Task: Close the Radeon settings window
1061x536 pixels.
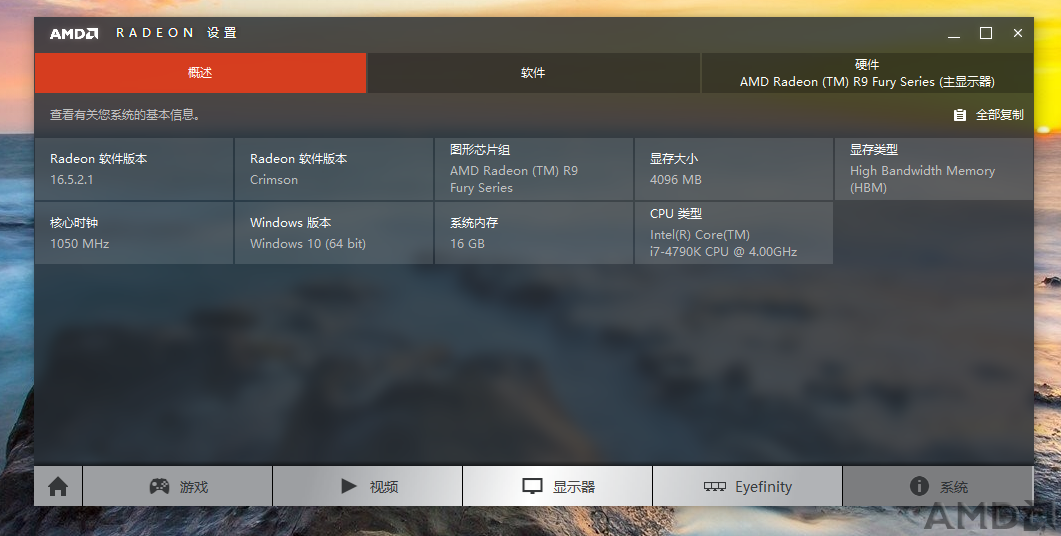Action: point(1018,33)
